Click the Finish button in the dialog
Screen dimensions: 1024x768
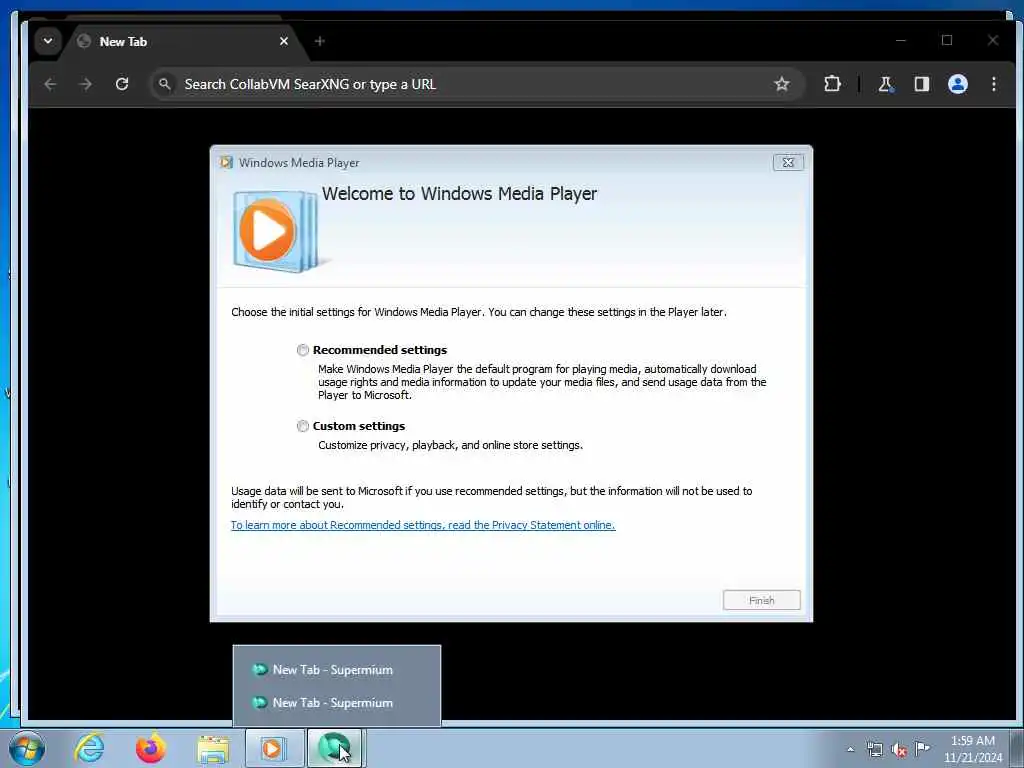[x=761, y=600]
